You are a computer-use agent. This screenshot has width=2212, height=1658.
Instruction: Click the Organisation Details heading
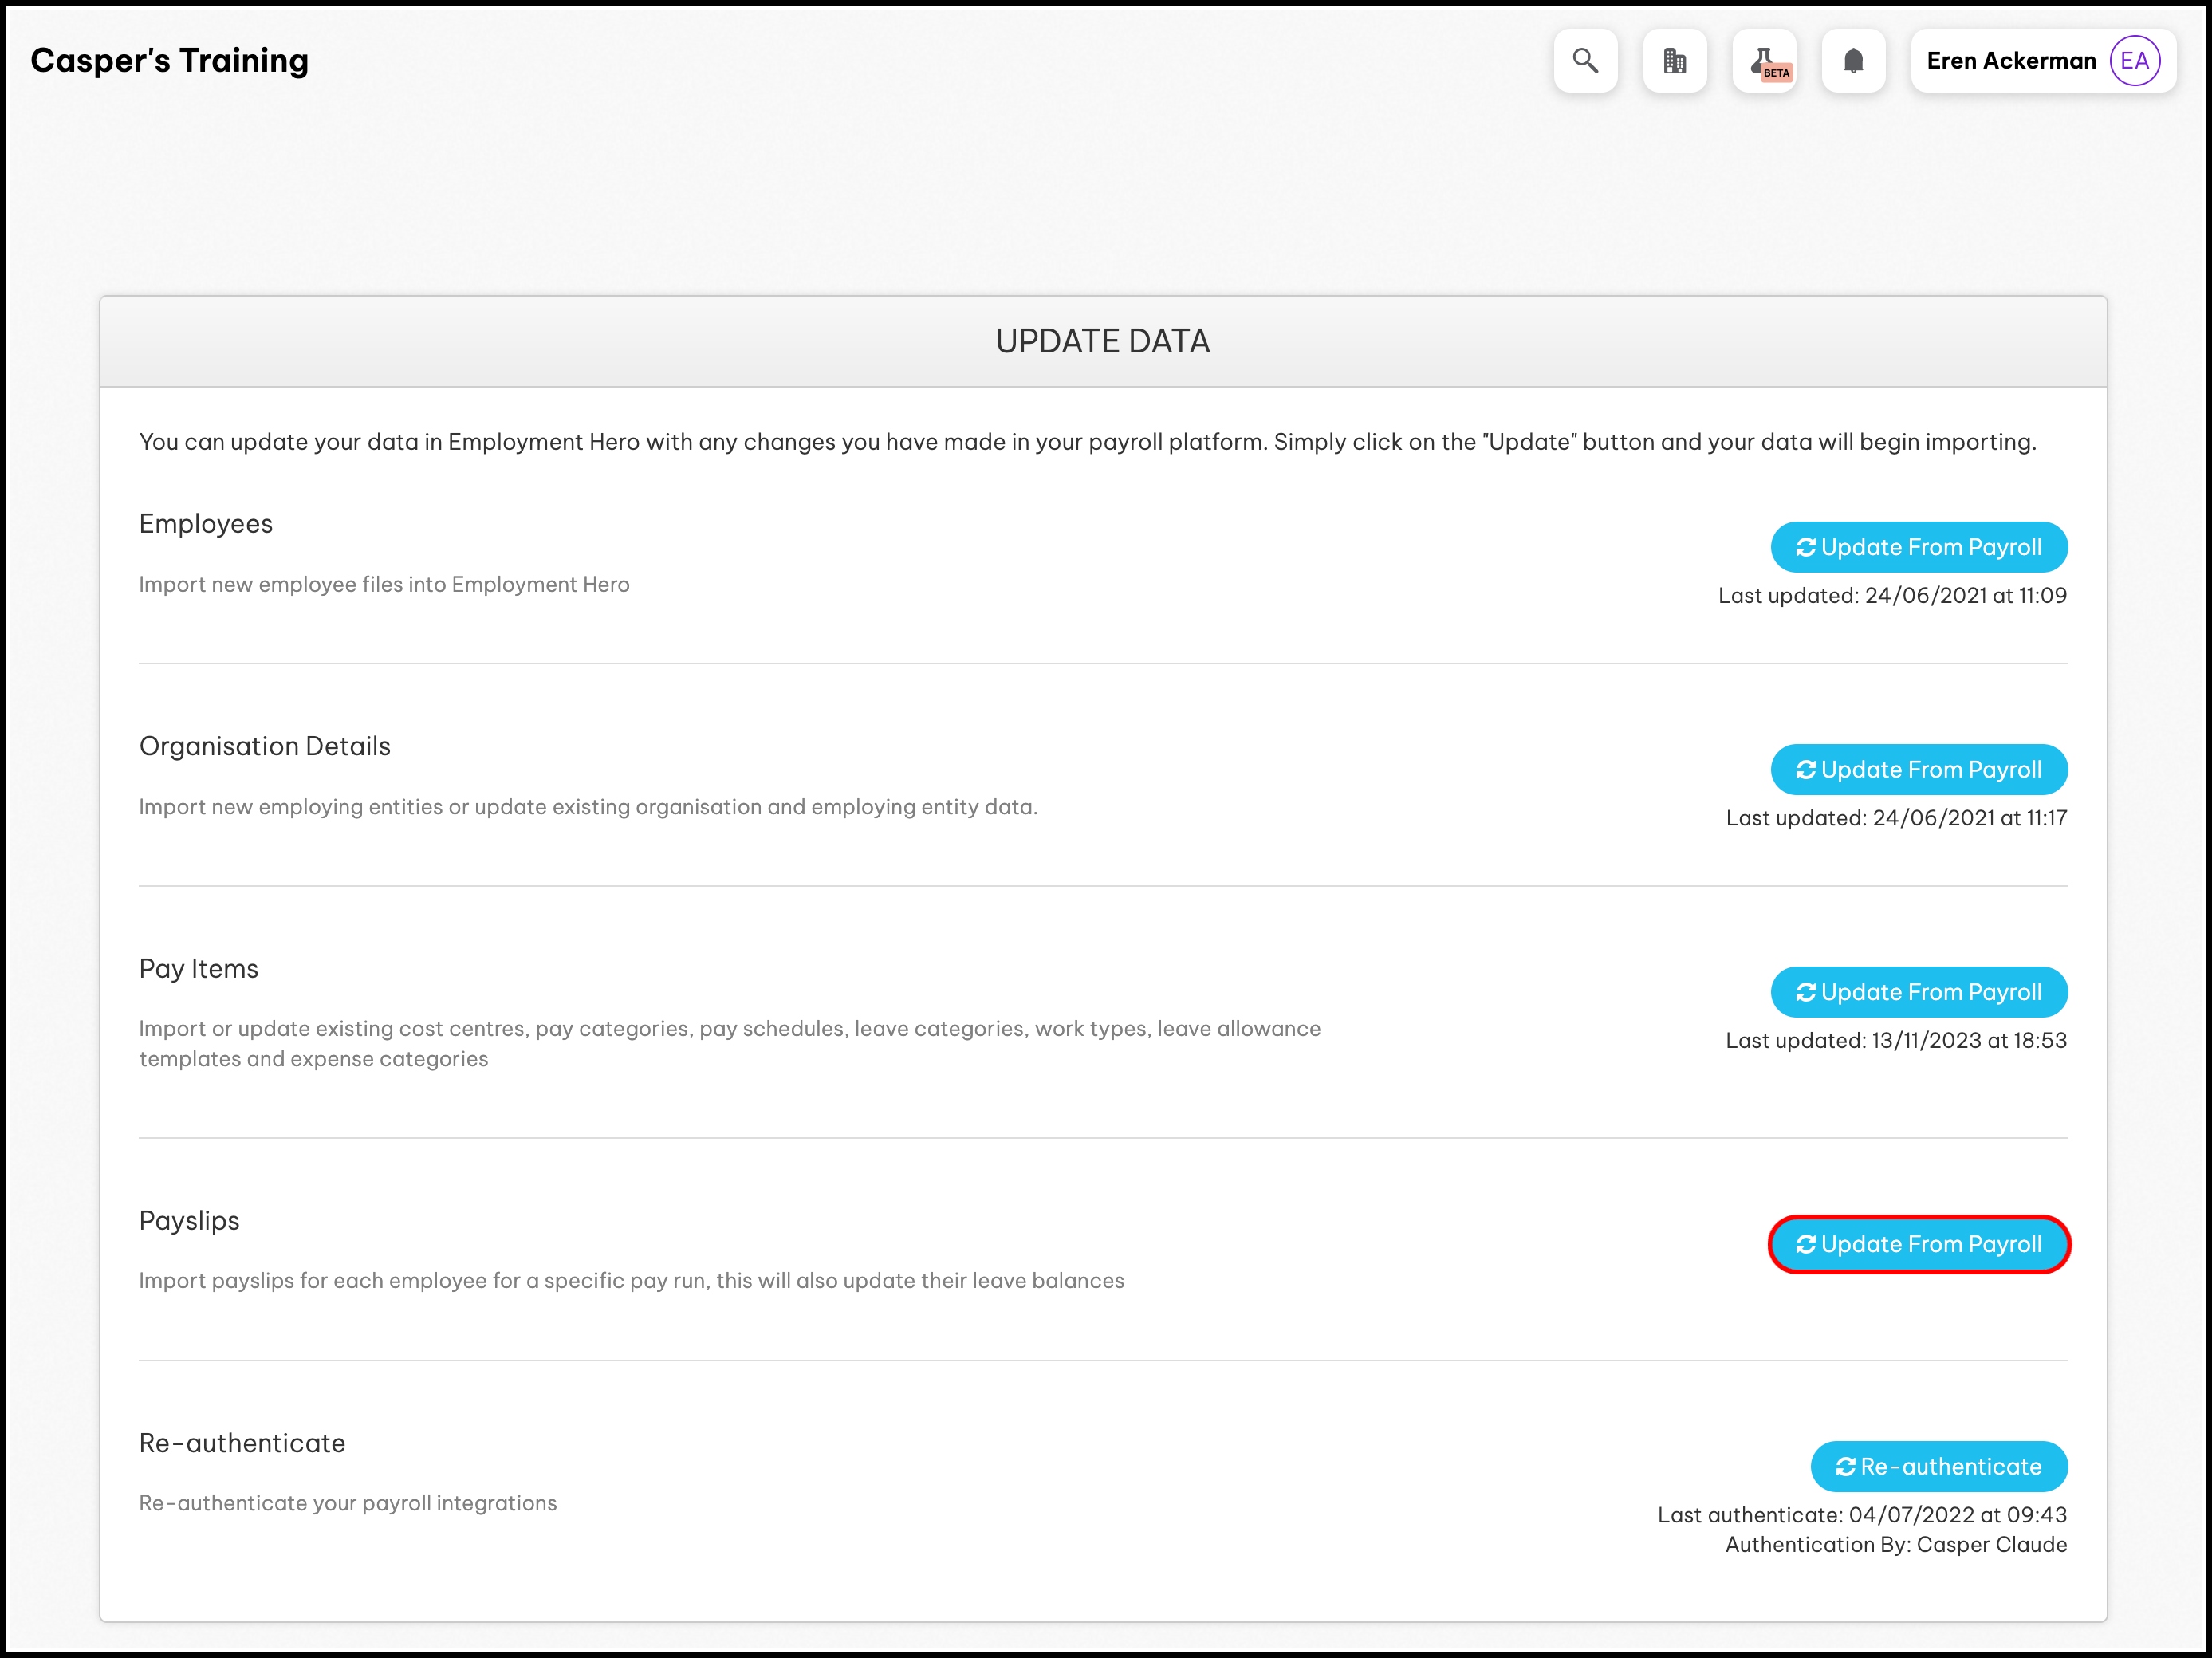tap(265, 746)
